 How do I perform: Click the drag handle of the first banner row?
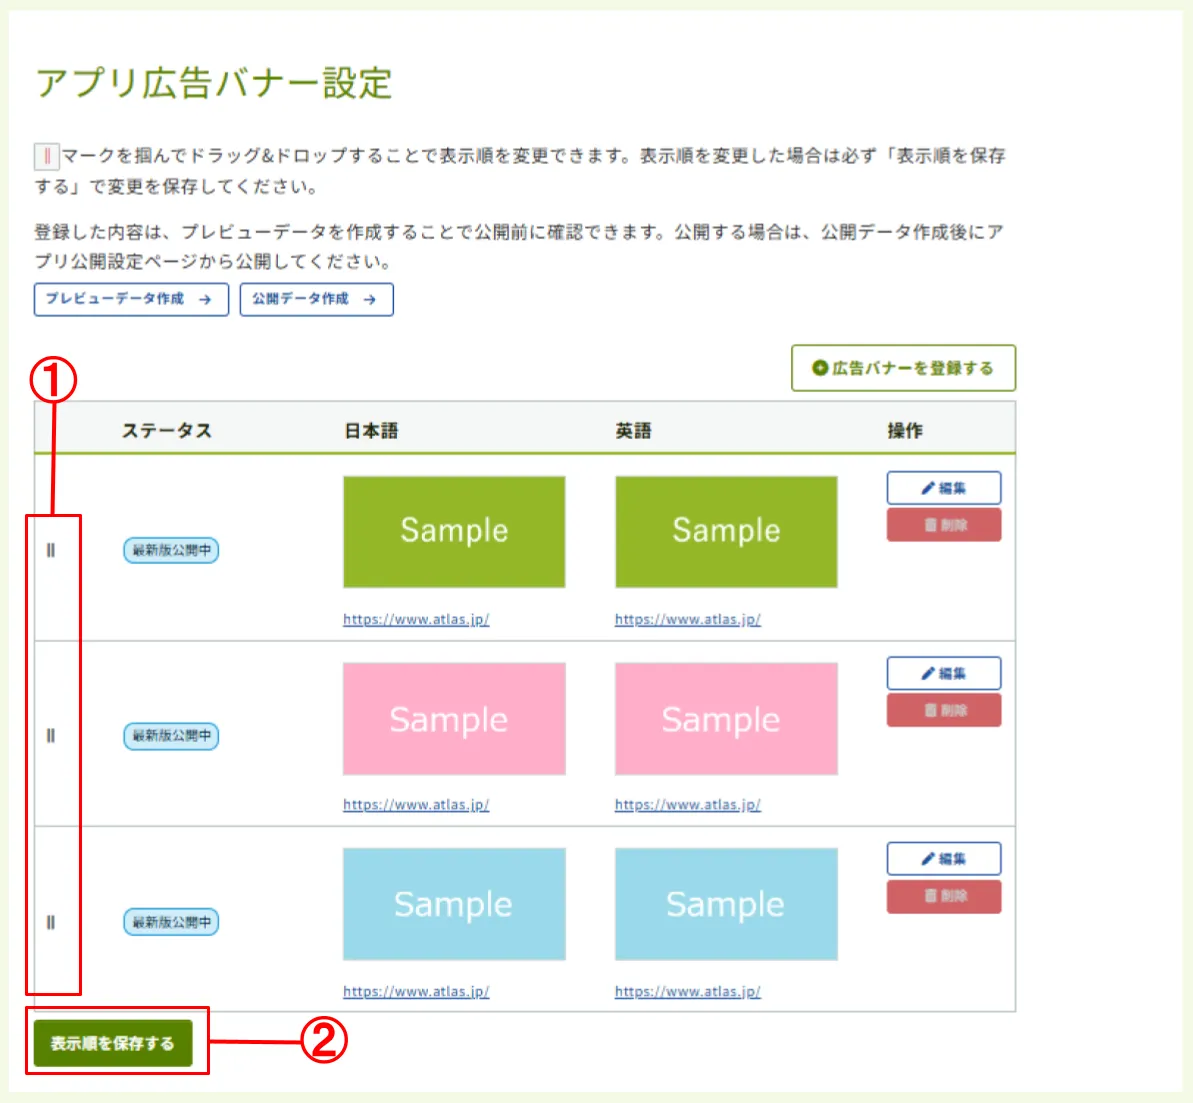pyautogui.click(x=52, y=549)
